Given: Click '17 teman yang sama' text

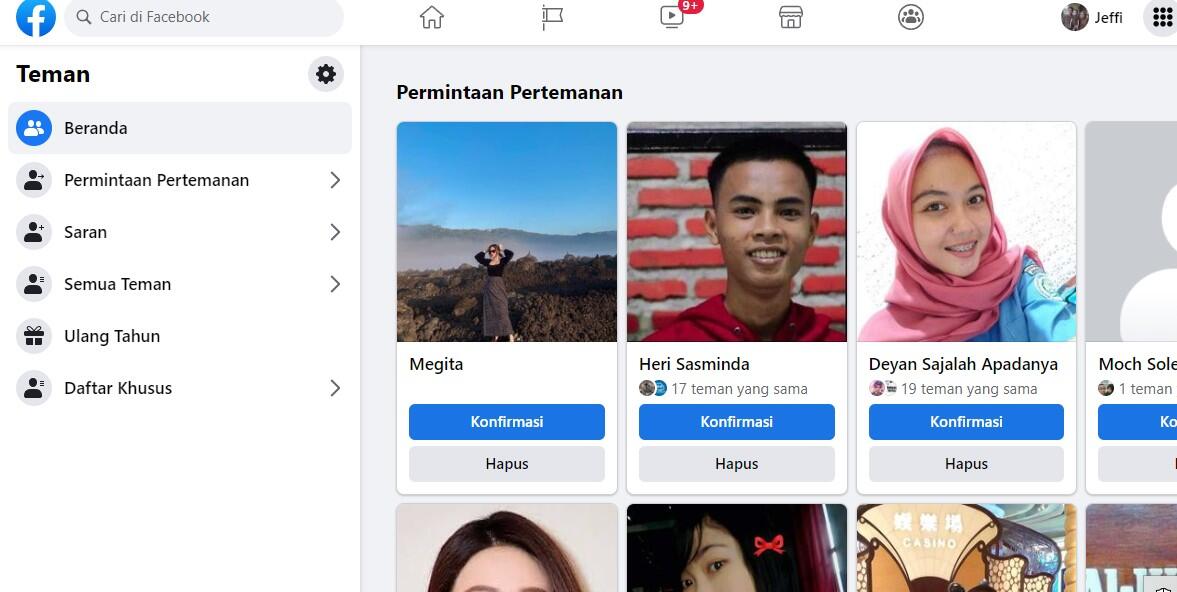Looking at the screenshot, I should click(739, 389).
